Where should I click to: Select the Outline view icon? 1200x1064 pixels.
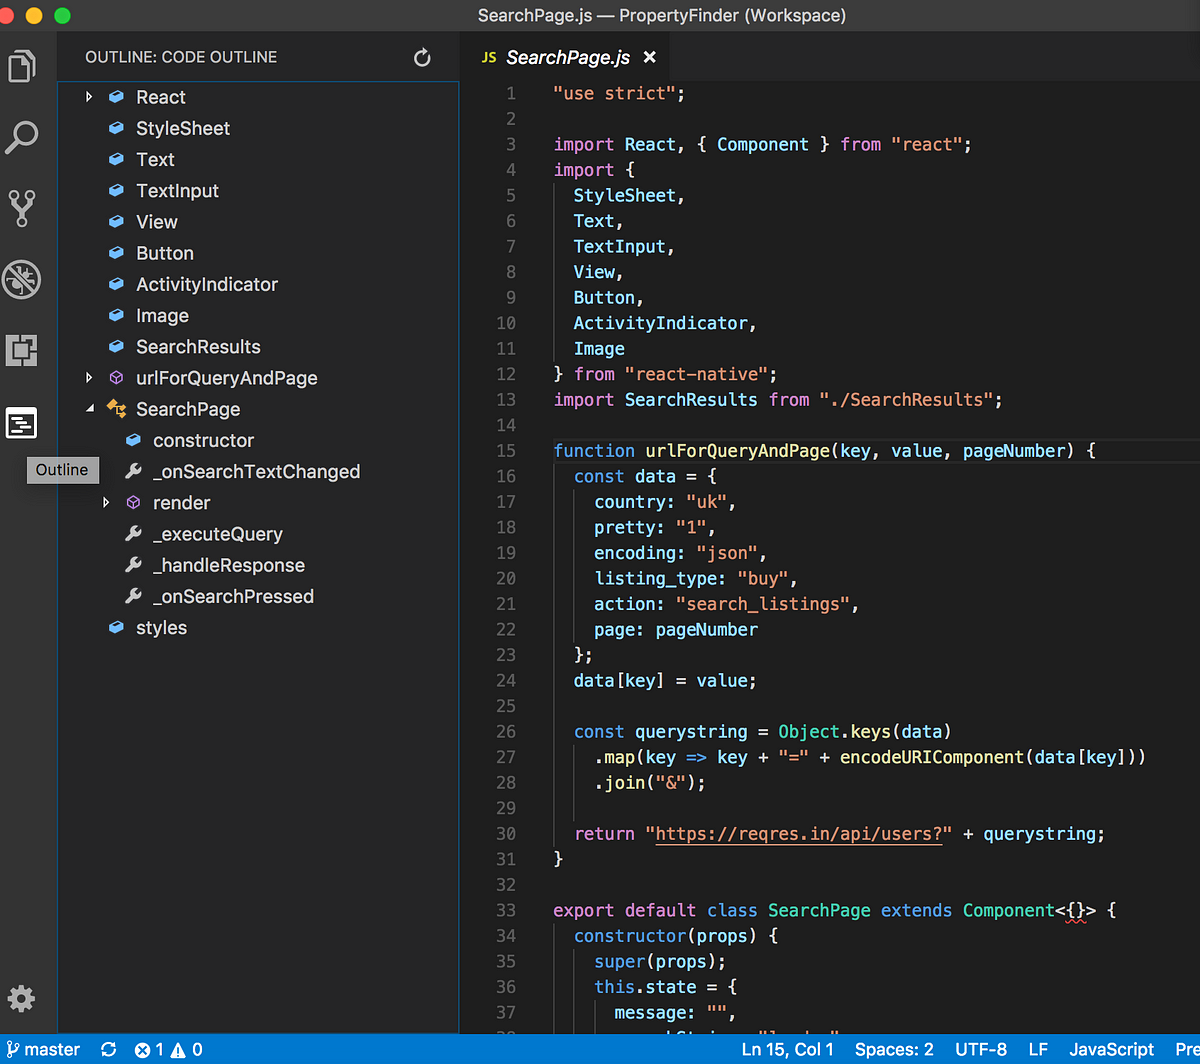pos(22,423)
